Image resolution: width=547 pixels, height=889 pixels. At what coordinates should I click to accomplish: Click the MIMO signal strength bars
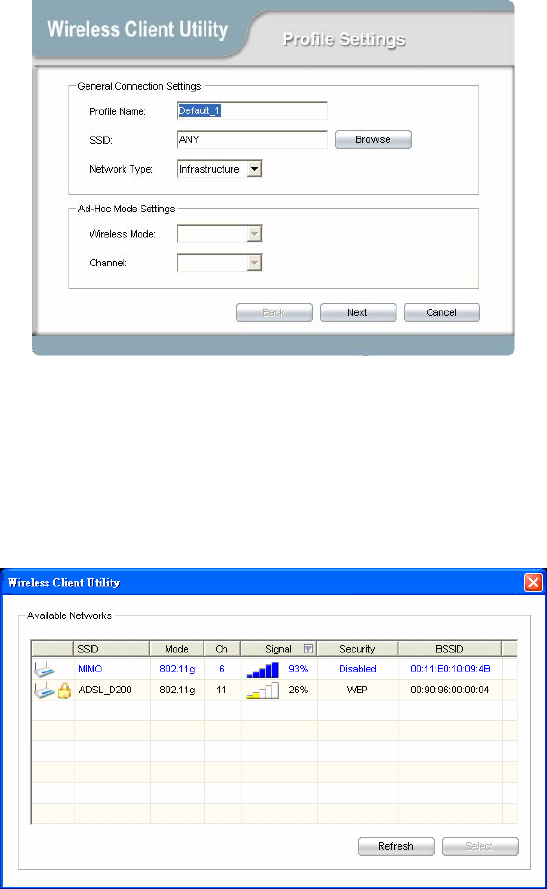coord(262,670)
